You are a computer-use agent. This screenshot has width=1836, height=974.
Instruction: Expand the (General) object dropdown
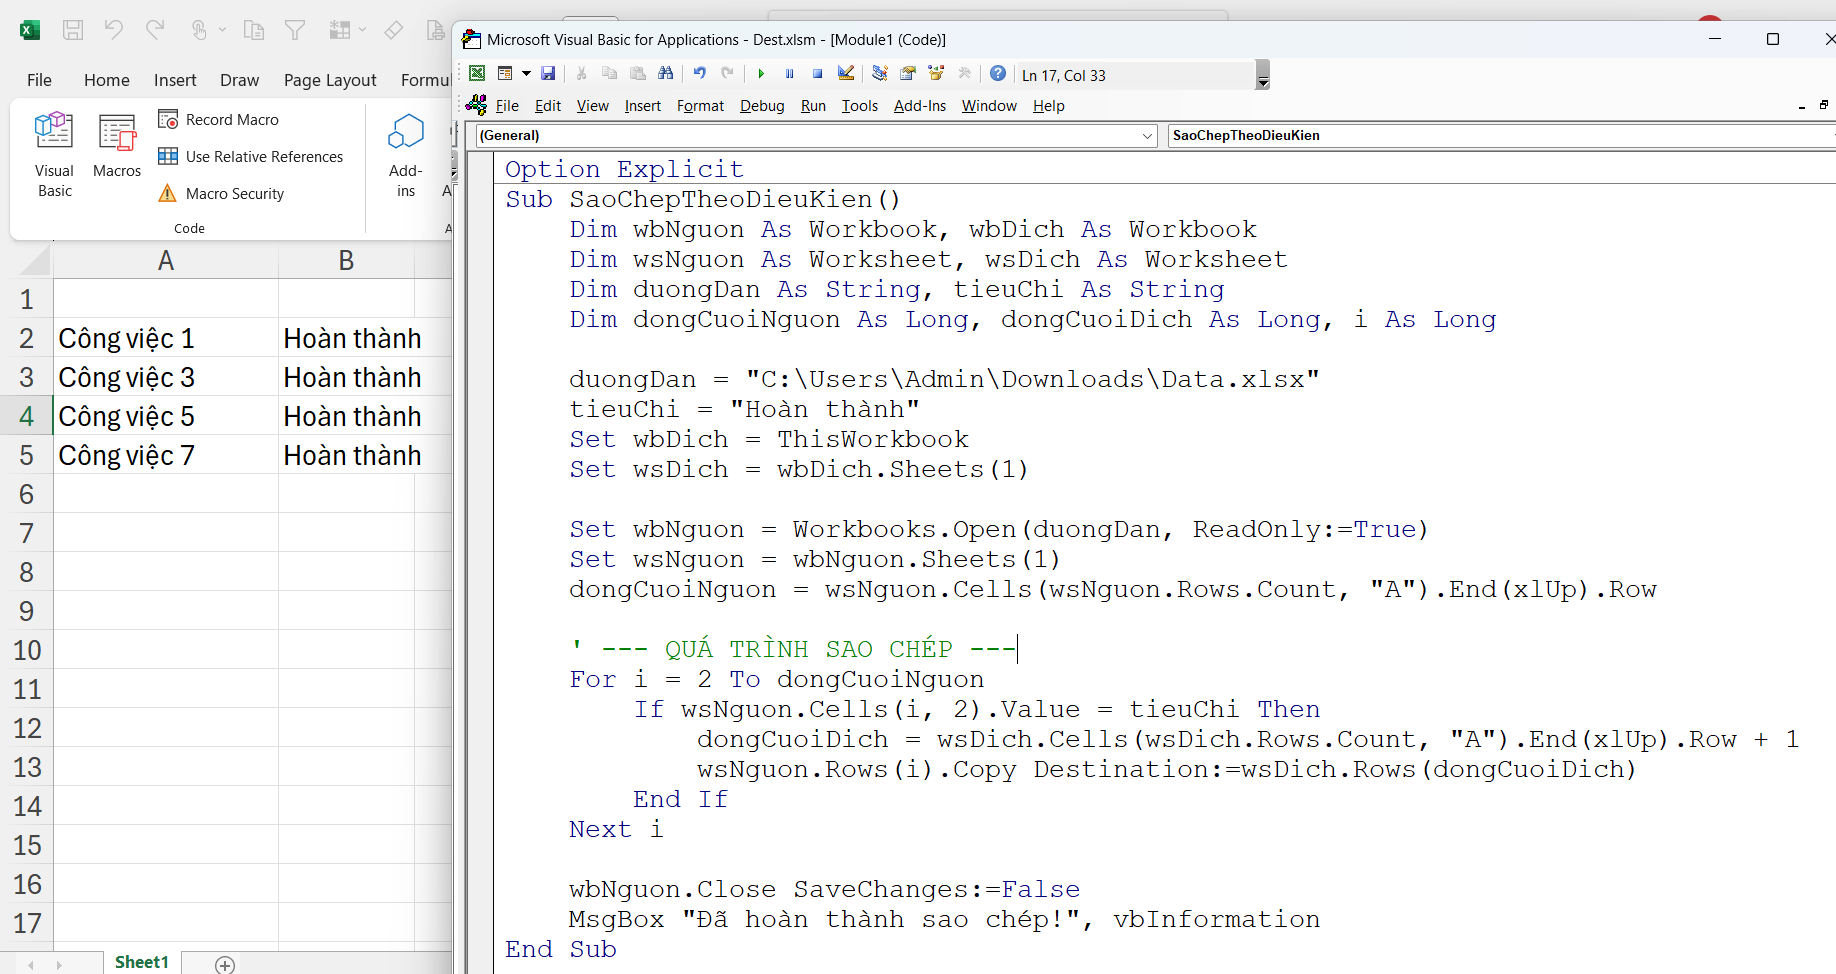coord(1147,136)
